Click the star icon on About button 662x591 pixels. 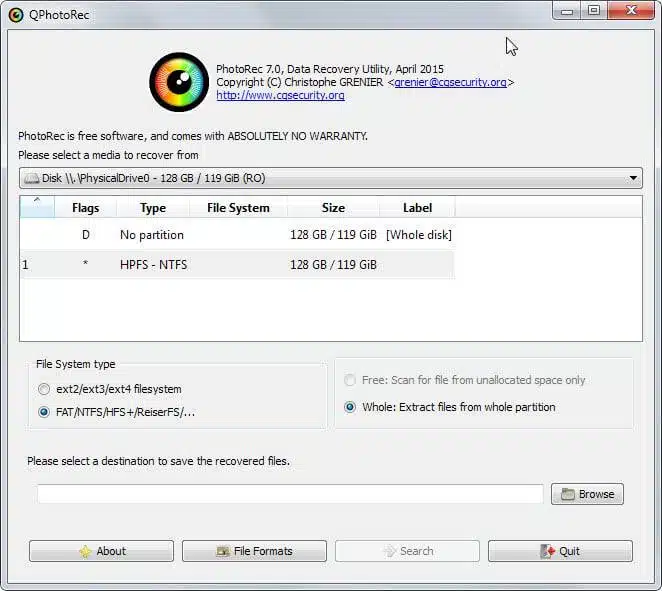point(85,551)
